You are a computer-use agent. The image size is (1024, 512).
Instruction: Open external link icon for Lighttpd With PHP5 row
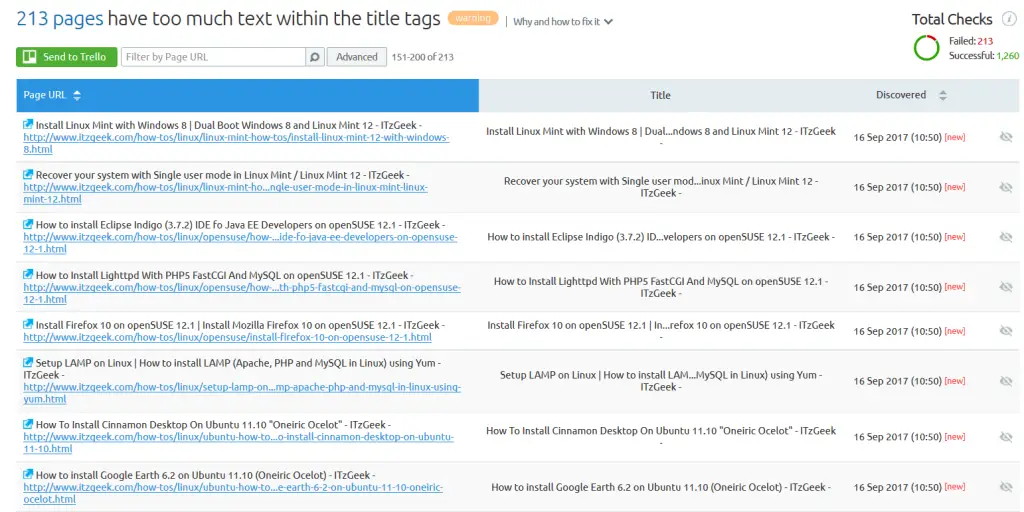pyautogui.click(x=28, y=275)
